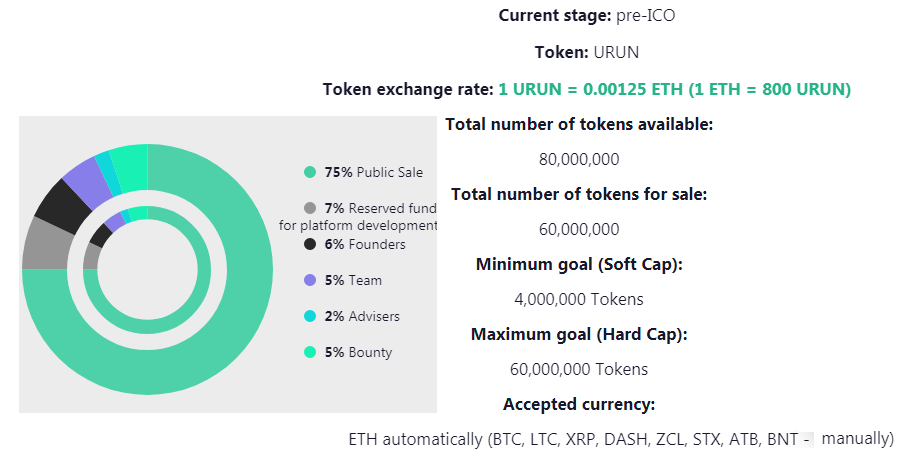
Task: Click the purple Team legend dot
Action: click(310, 280)
